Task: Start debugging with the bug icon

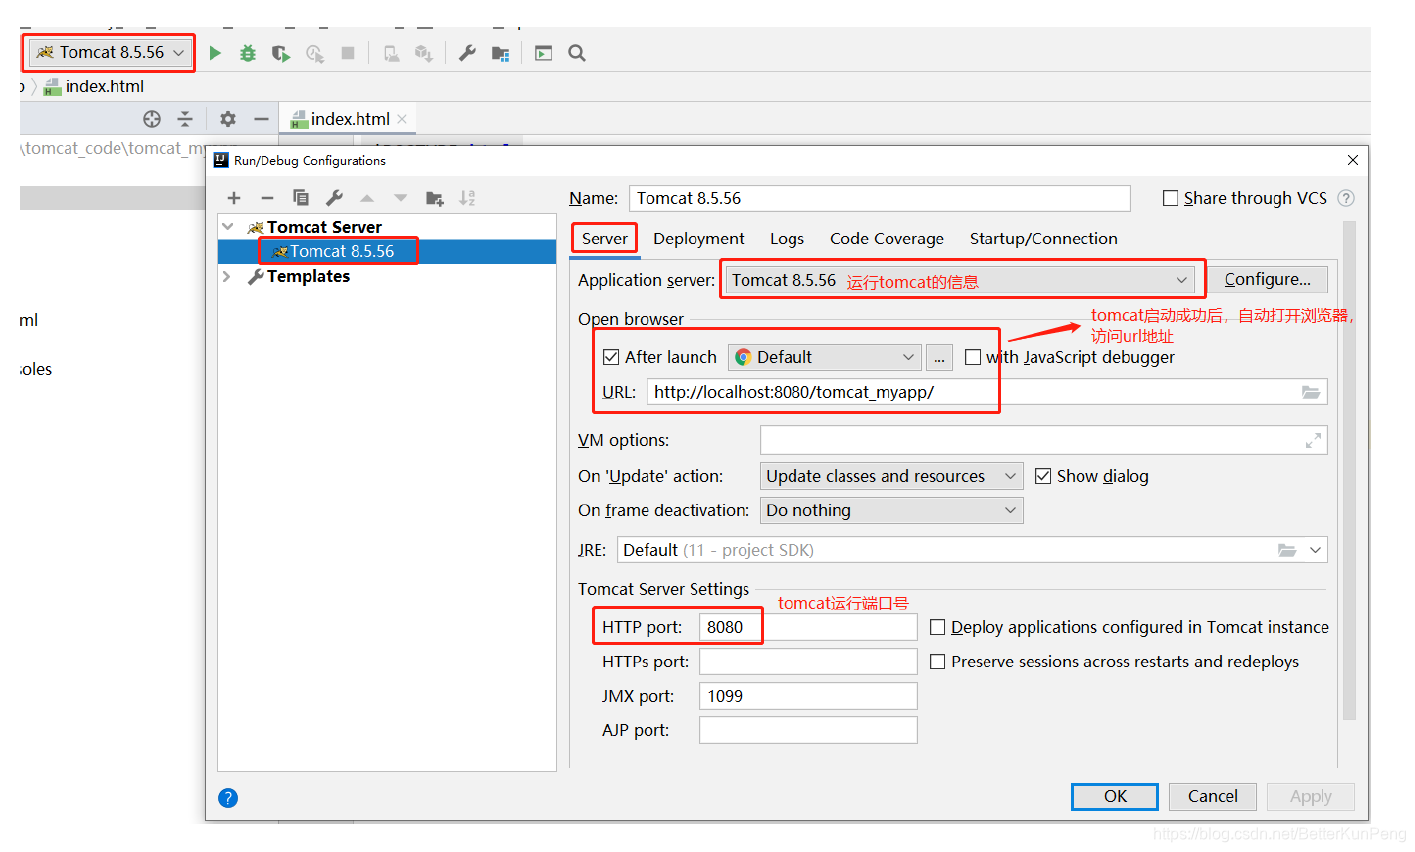Action: [x=248, y=53]
